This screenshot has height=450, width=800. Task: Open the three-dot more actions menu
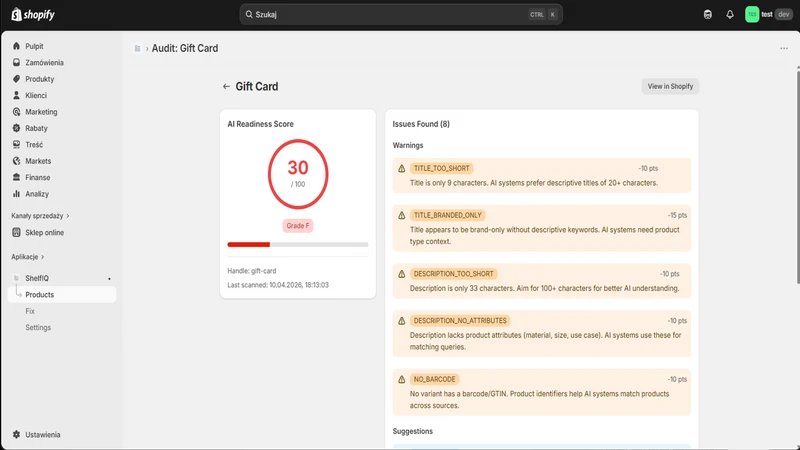pos(784,48)
